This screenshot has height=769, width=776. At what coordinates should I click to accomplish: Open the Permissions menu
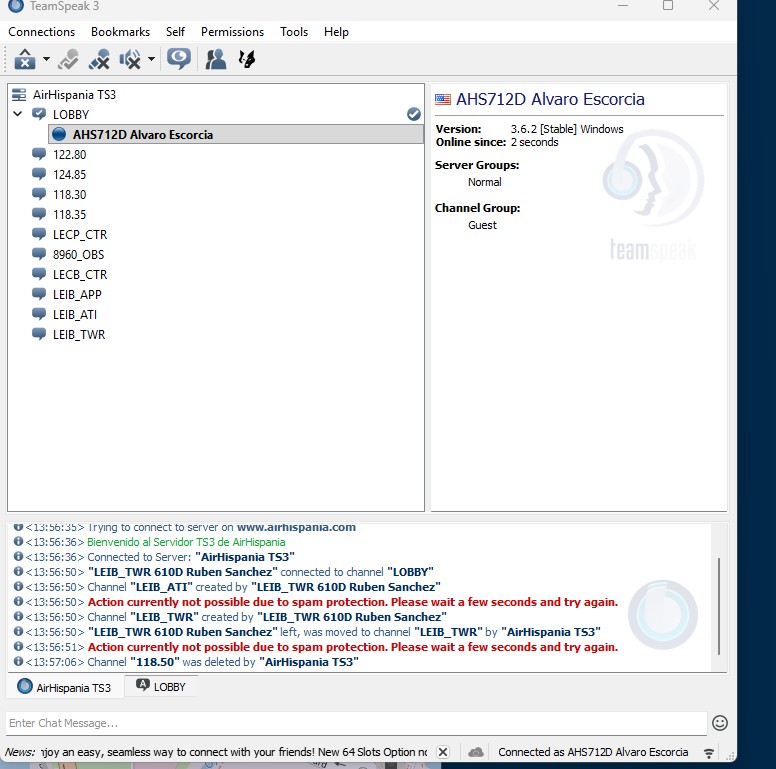point(232,32)
